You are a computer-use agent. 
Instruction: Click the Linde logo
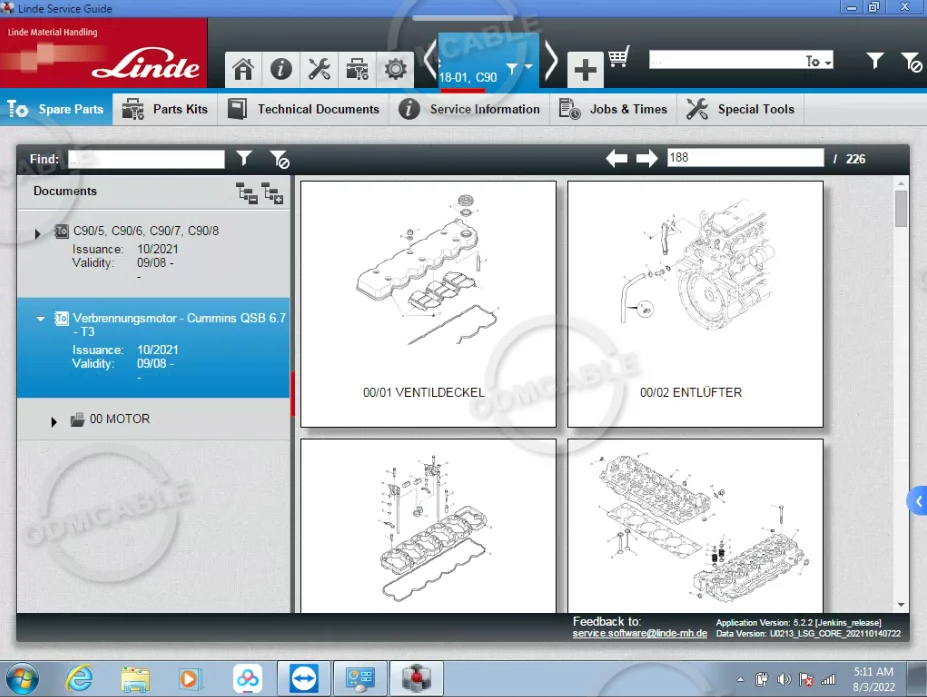(x=145, y=64)
